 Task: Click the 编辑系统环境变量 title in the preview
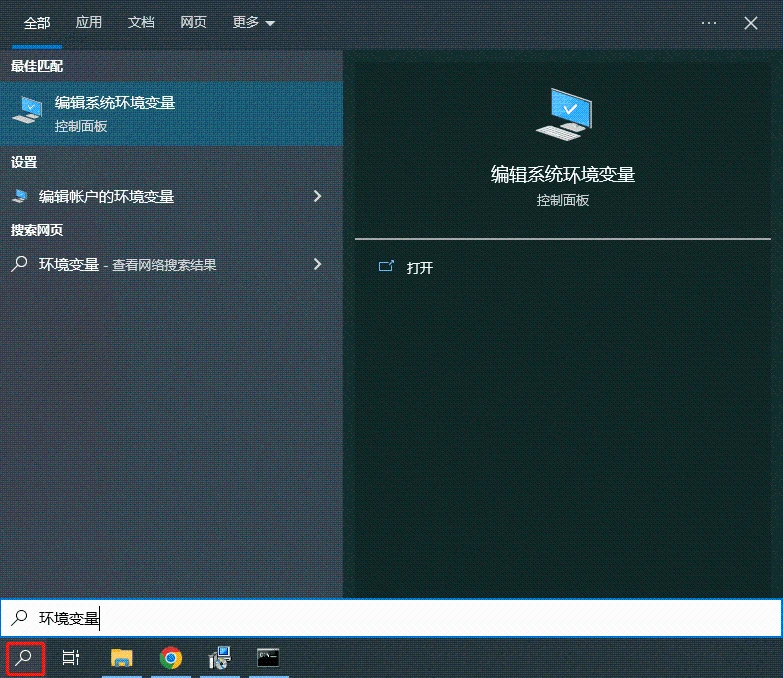(563, 174)
